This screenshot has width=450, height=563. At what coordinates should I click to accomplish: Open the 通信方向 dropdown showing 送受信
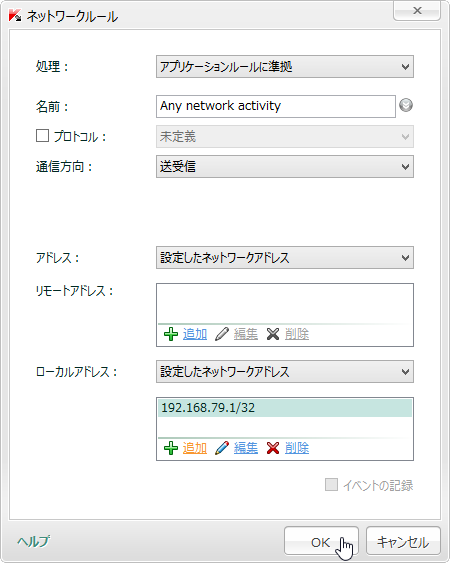pos(285,166)
